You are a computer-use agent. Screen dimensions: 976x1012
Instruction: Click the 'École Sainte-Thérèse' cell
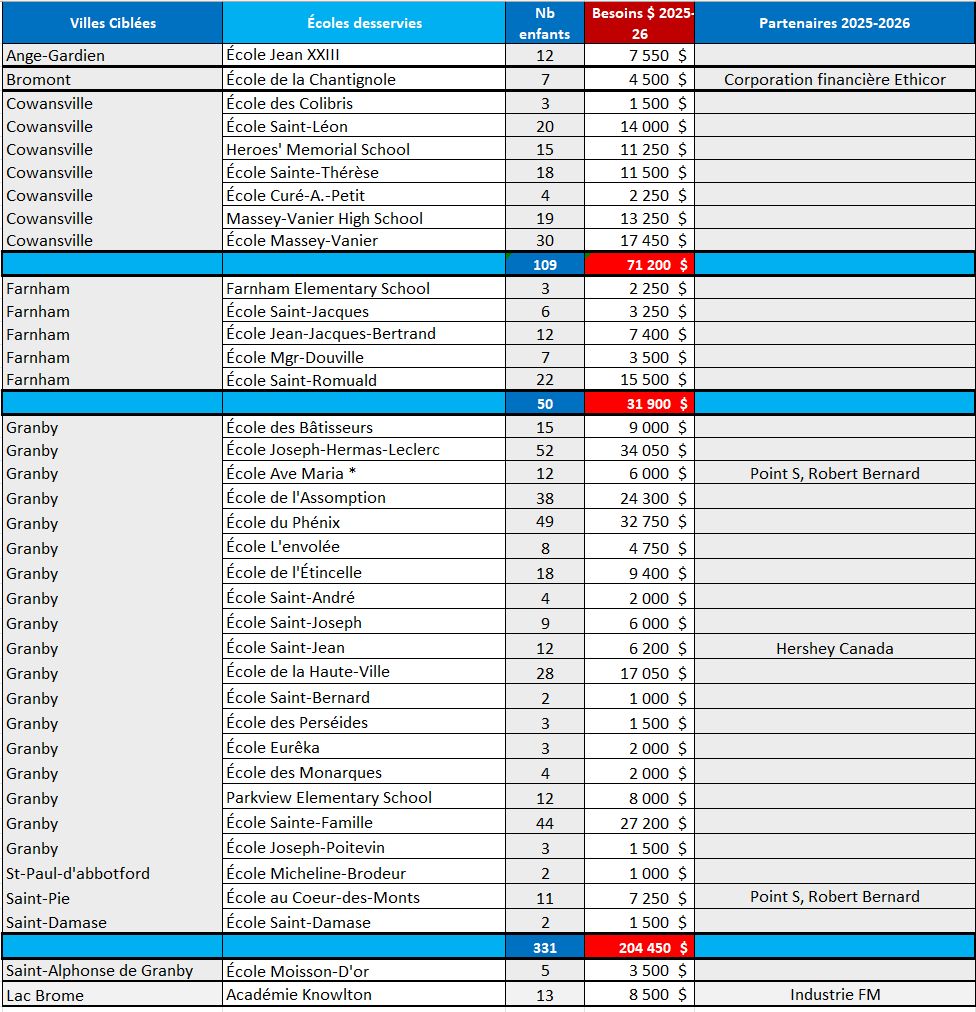click(x=364, y=172)
